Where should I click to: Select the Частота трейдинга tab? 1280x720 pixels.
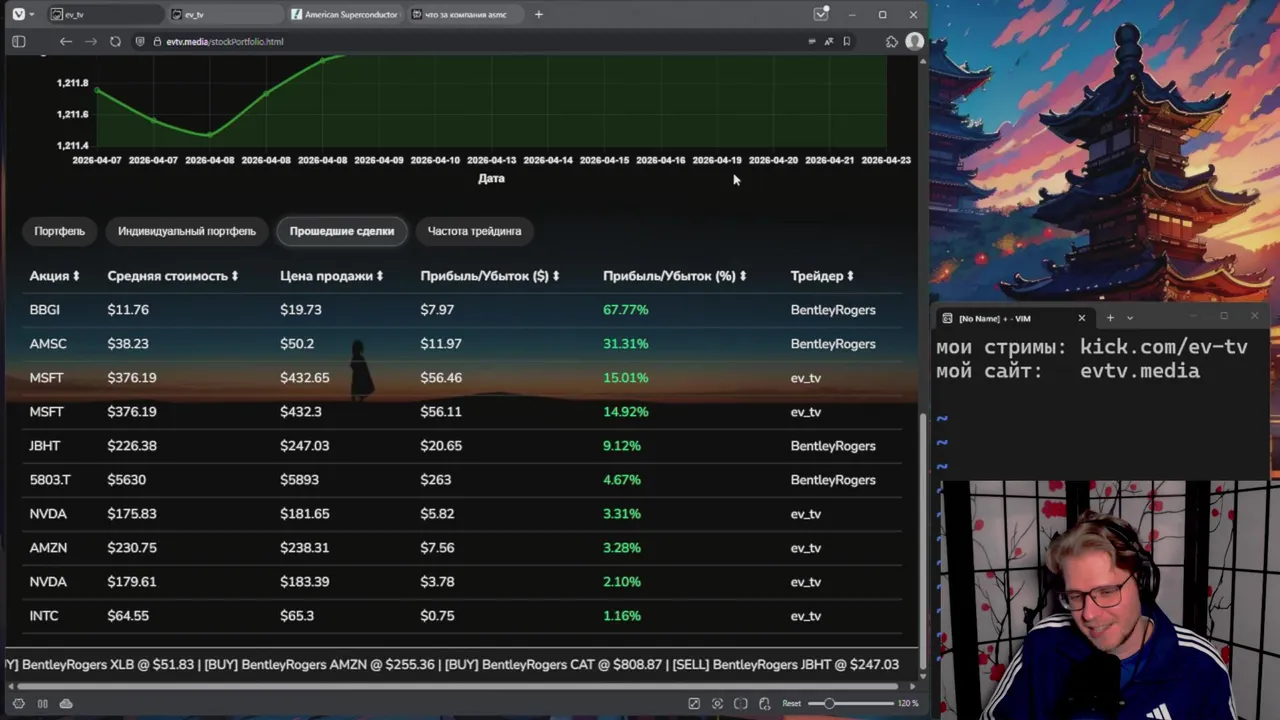pyautogui.click(x=475, y=231)
